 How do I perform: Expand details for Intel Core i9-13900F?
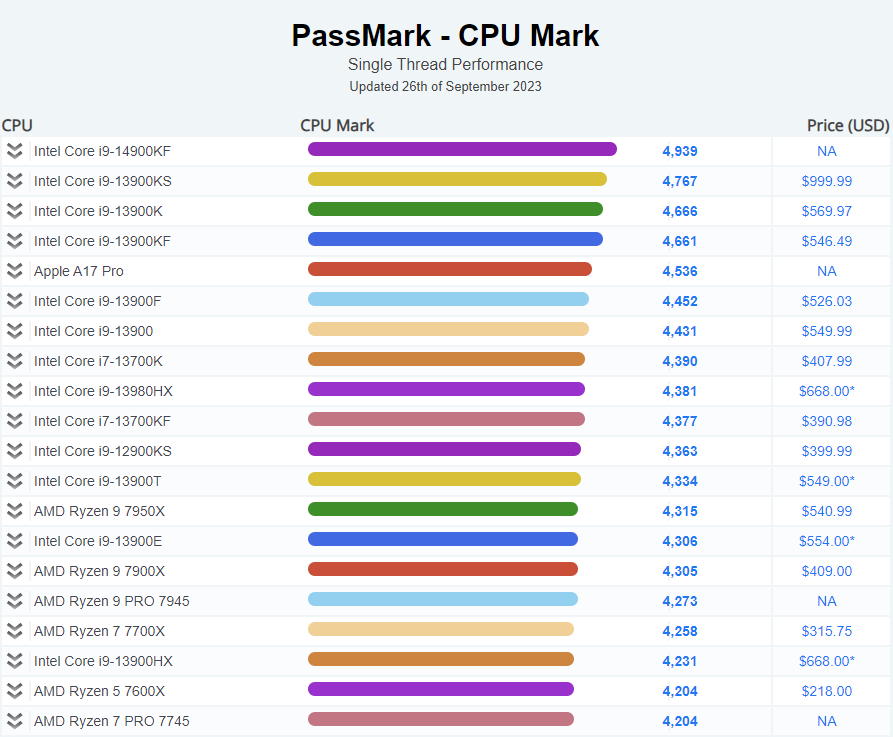pos(15,301)
